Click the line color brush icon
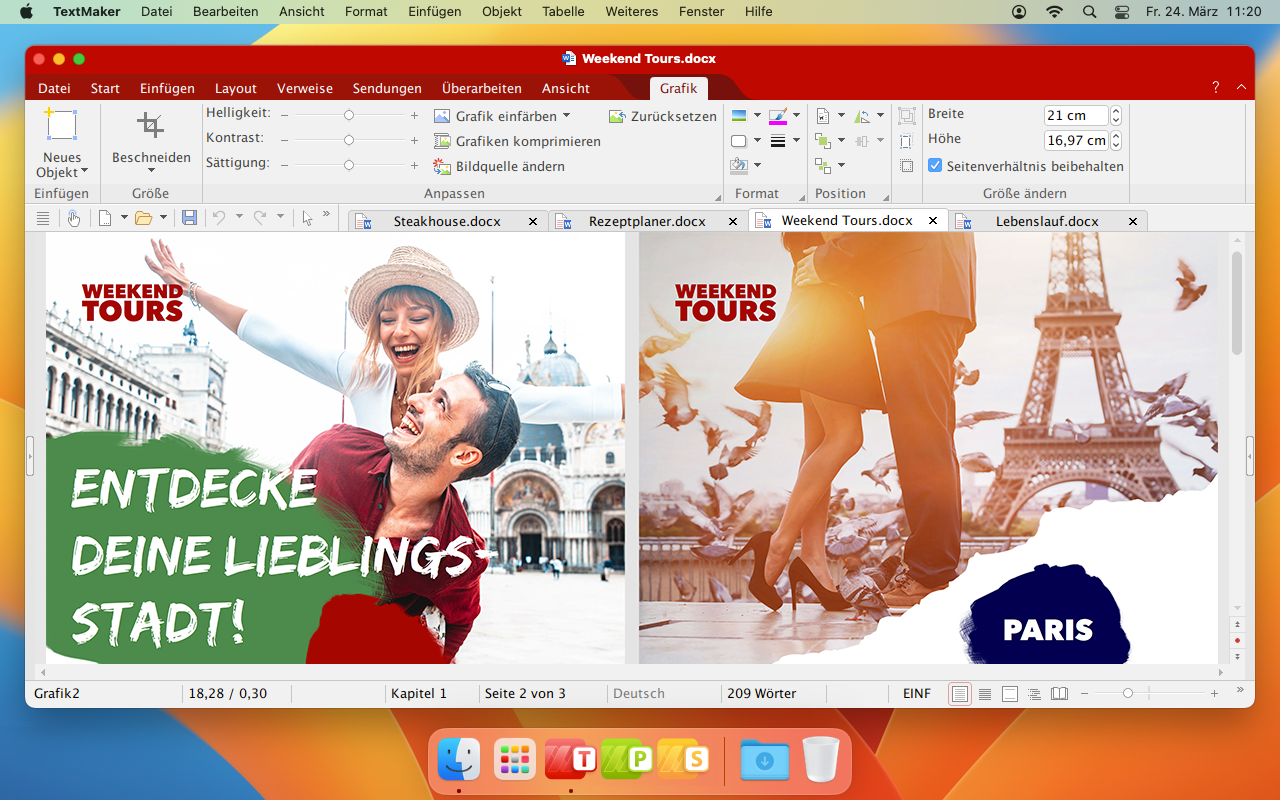 (x=778, y=116)
